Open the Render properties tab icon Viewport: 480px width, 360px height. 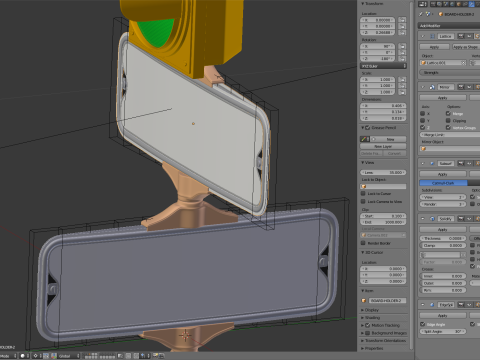tap(433, 4)
